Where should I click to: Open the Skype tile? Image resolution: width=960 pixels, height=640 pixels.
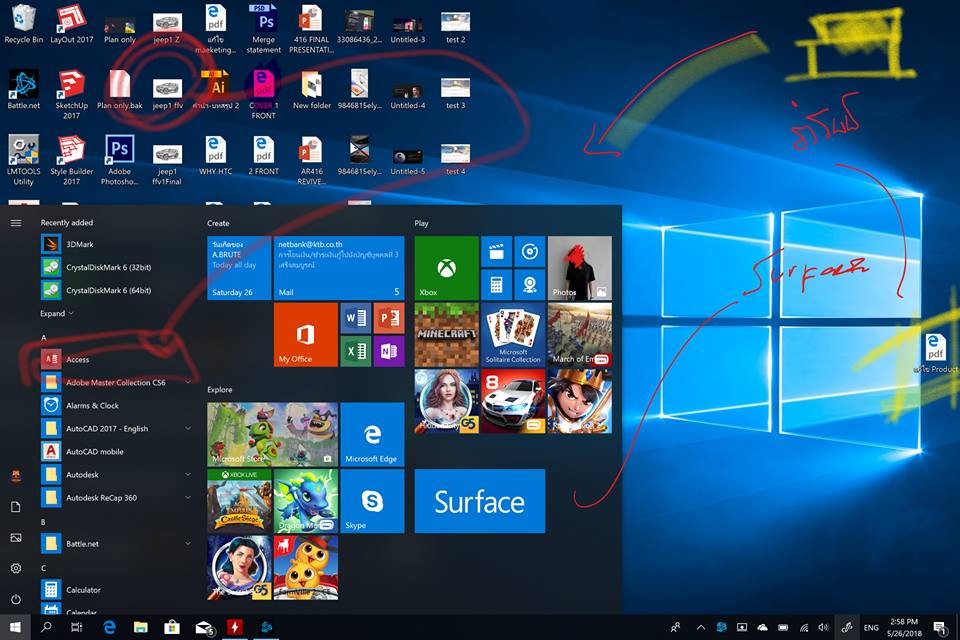pos(372,501)
